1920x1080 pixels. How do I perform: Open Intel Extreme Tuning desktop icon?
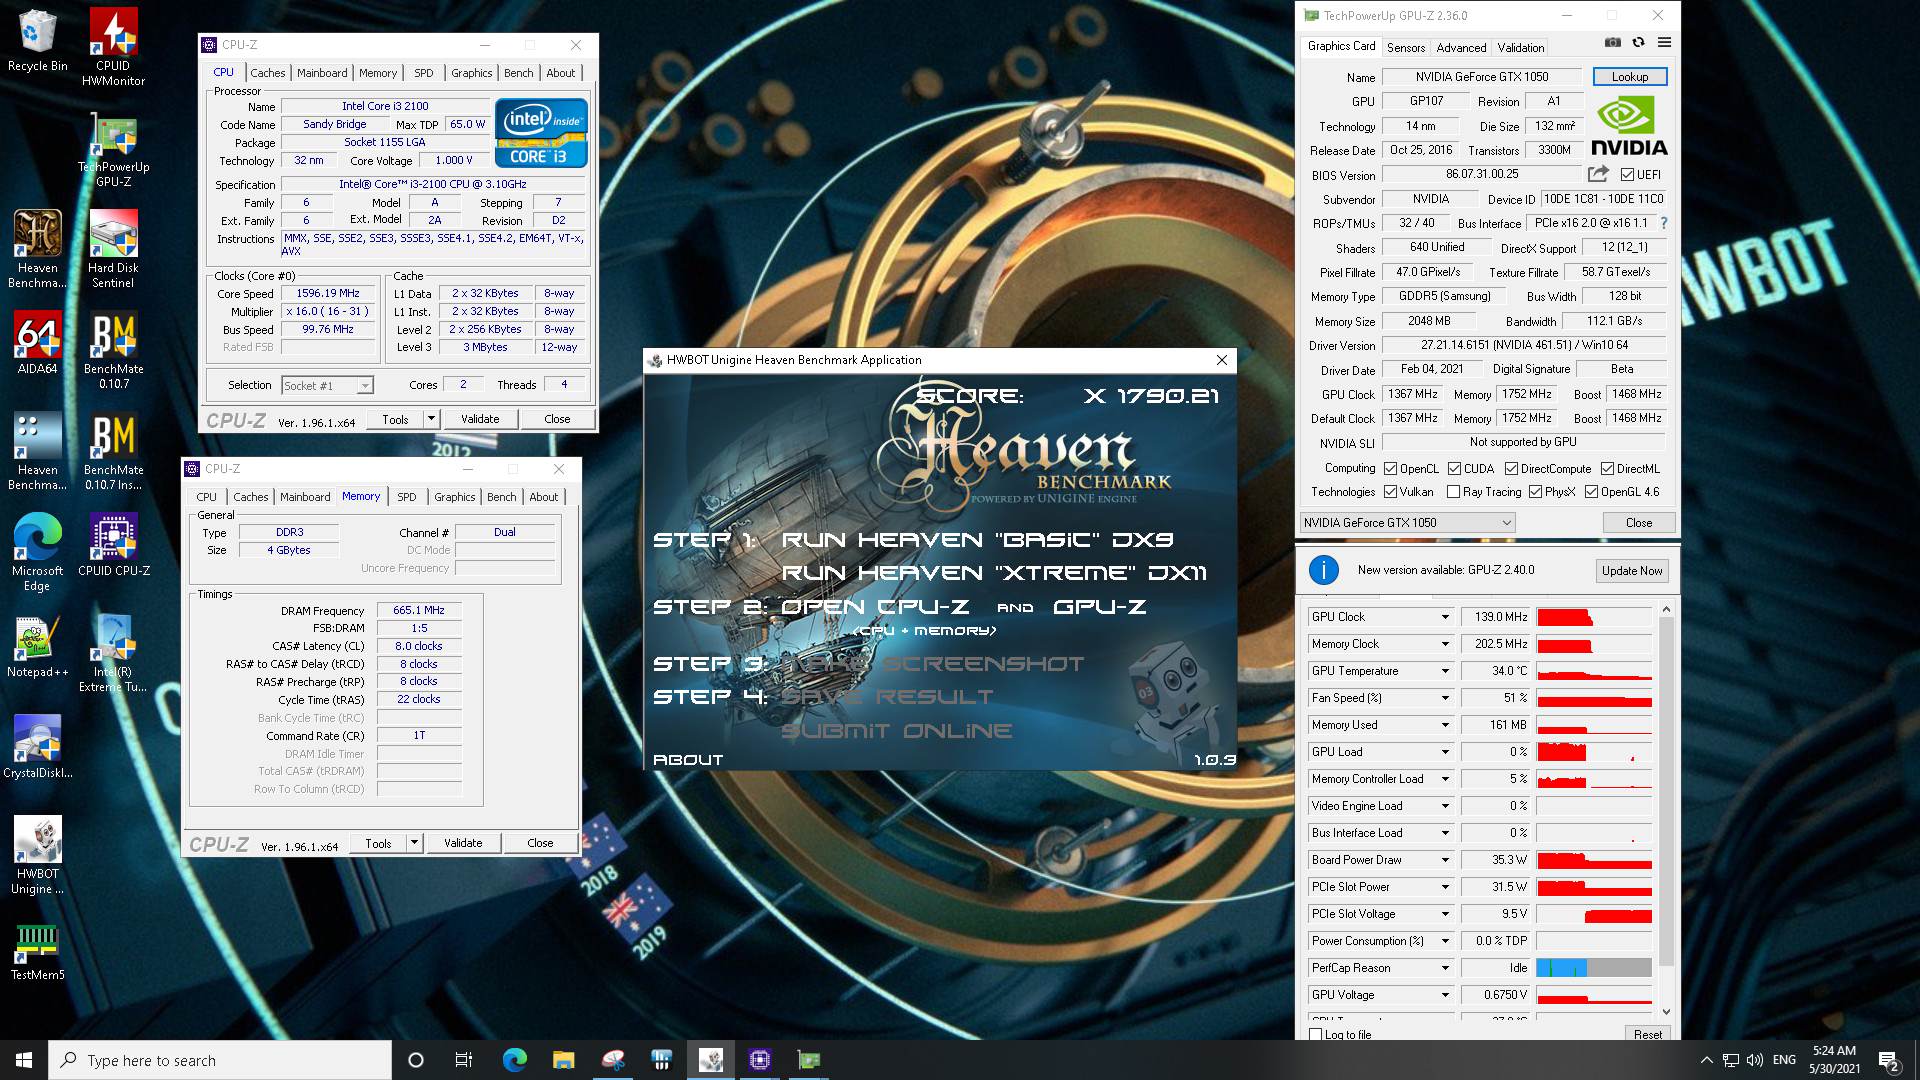(x=113, y=654)
